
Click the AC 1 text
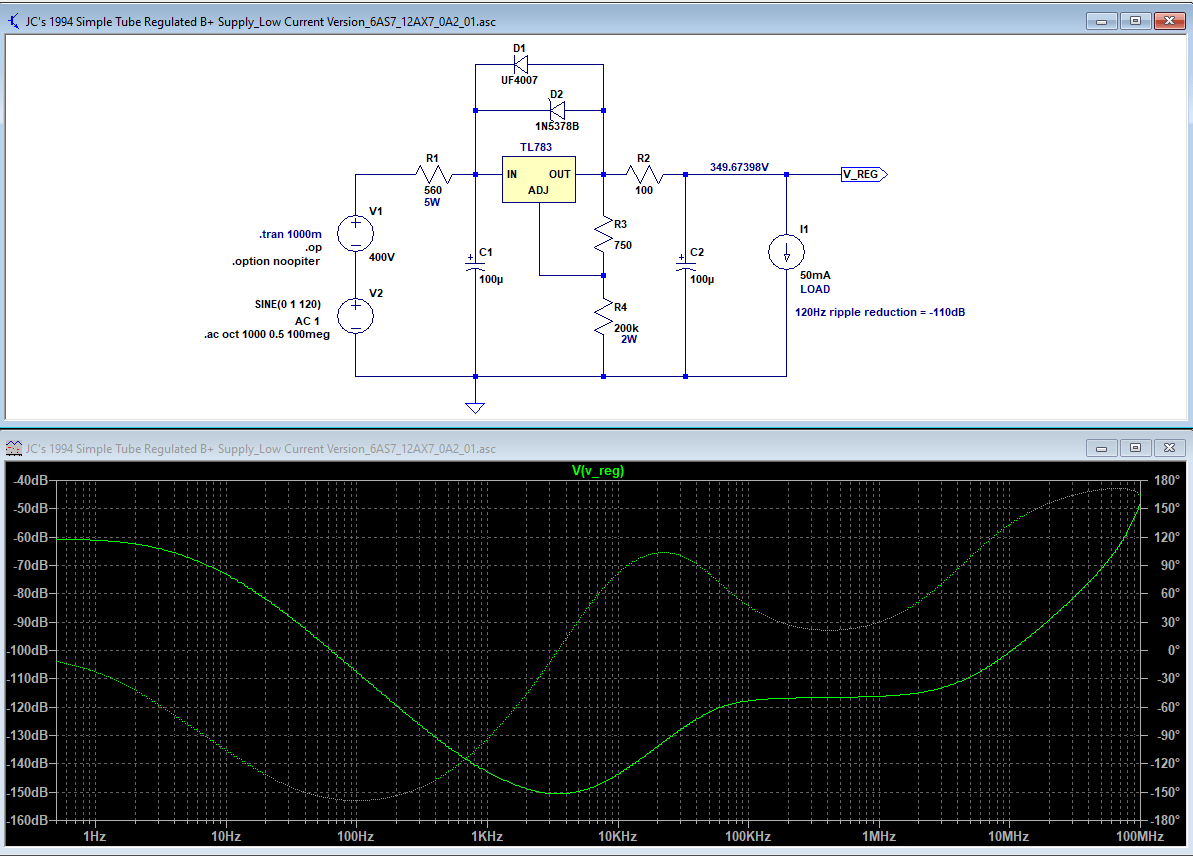[x=307, y=320]
